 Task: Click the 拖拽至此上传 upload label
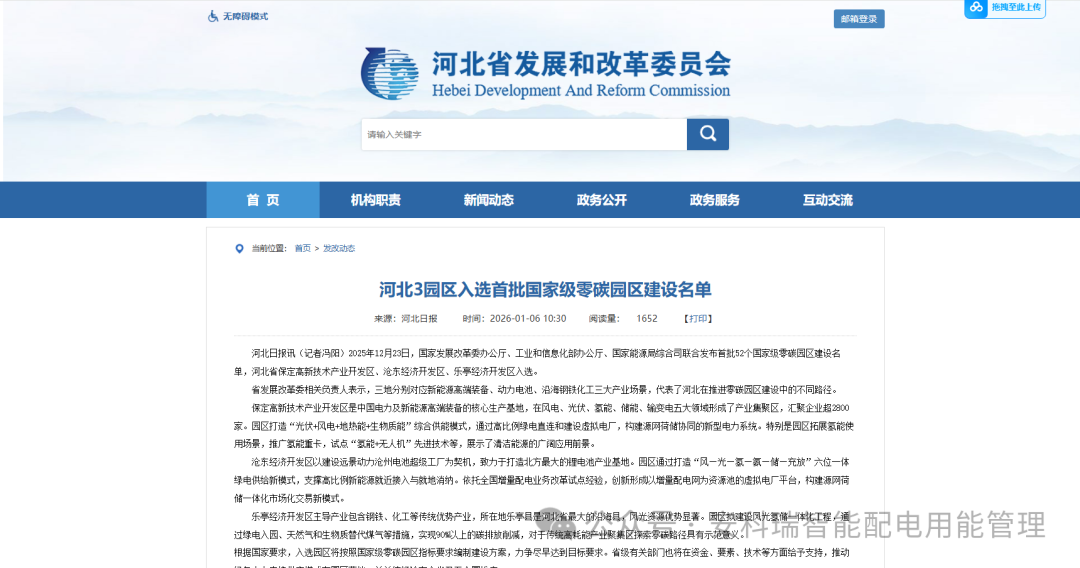coord(1016,7)
